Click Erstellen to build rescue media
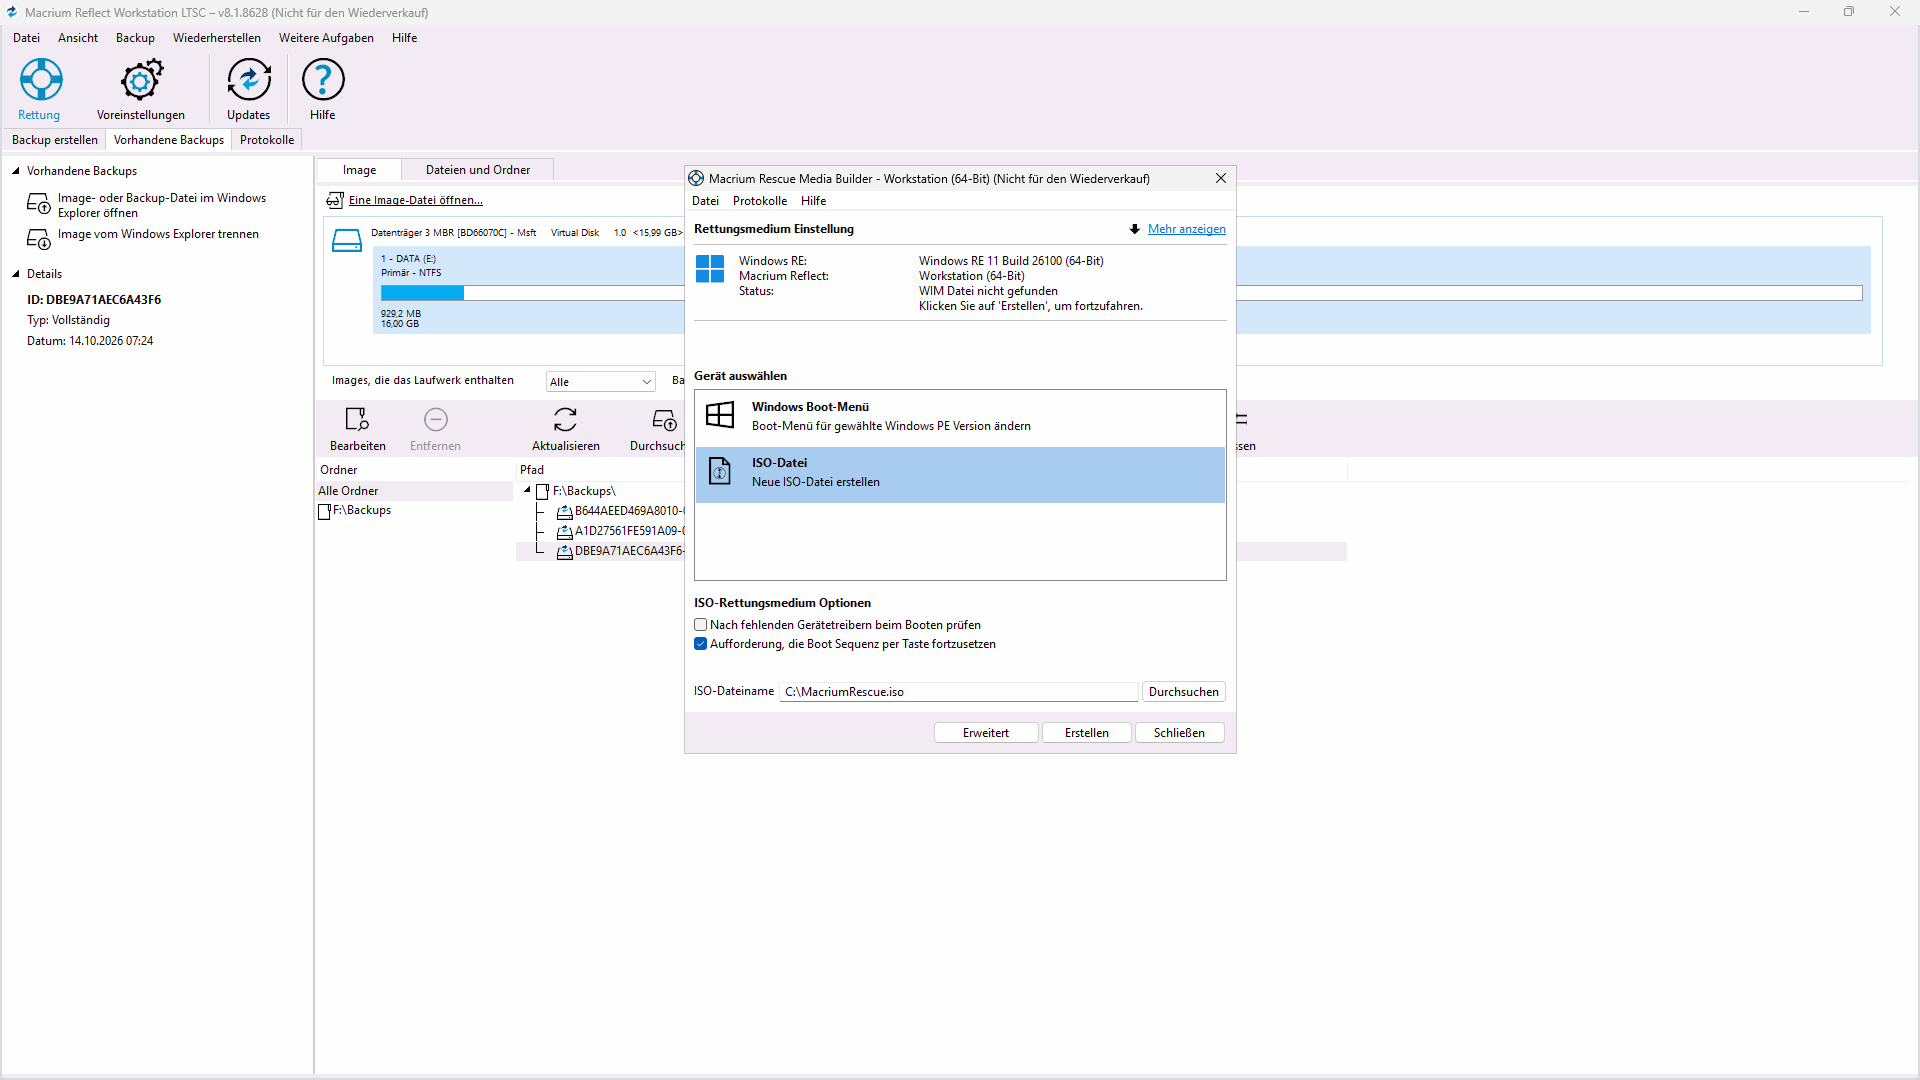This screenshot has height=1080, width=1920. pos(1087,733)
